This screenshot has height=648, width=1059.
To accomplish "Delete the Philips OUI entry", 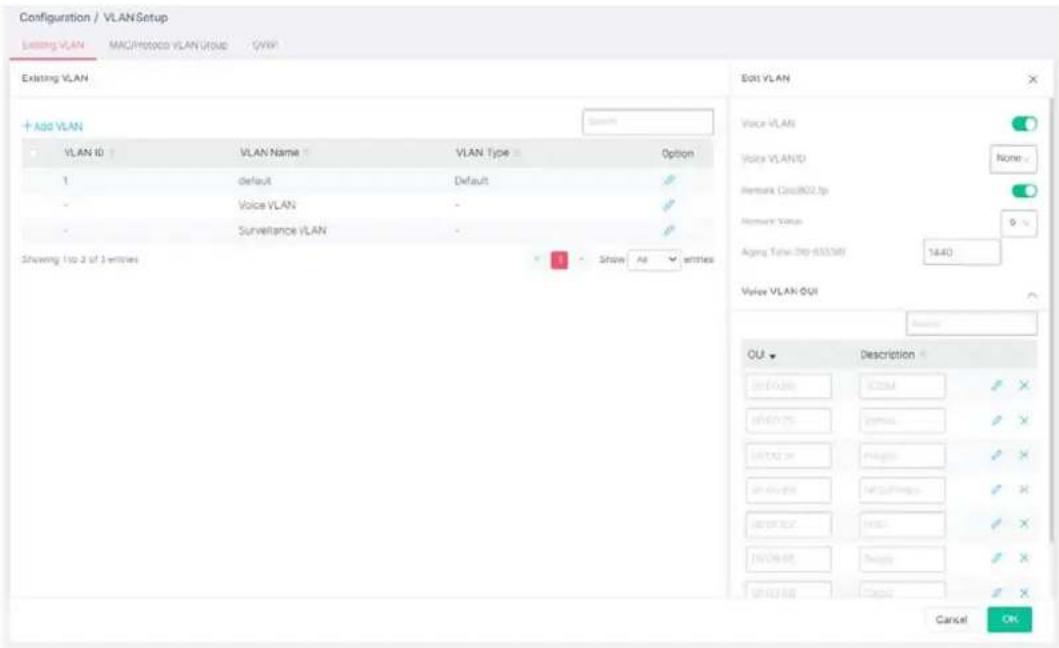I will (1024, 455).
